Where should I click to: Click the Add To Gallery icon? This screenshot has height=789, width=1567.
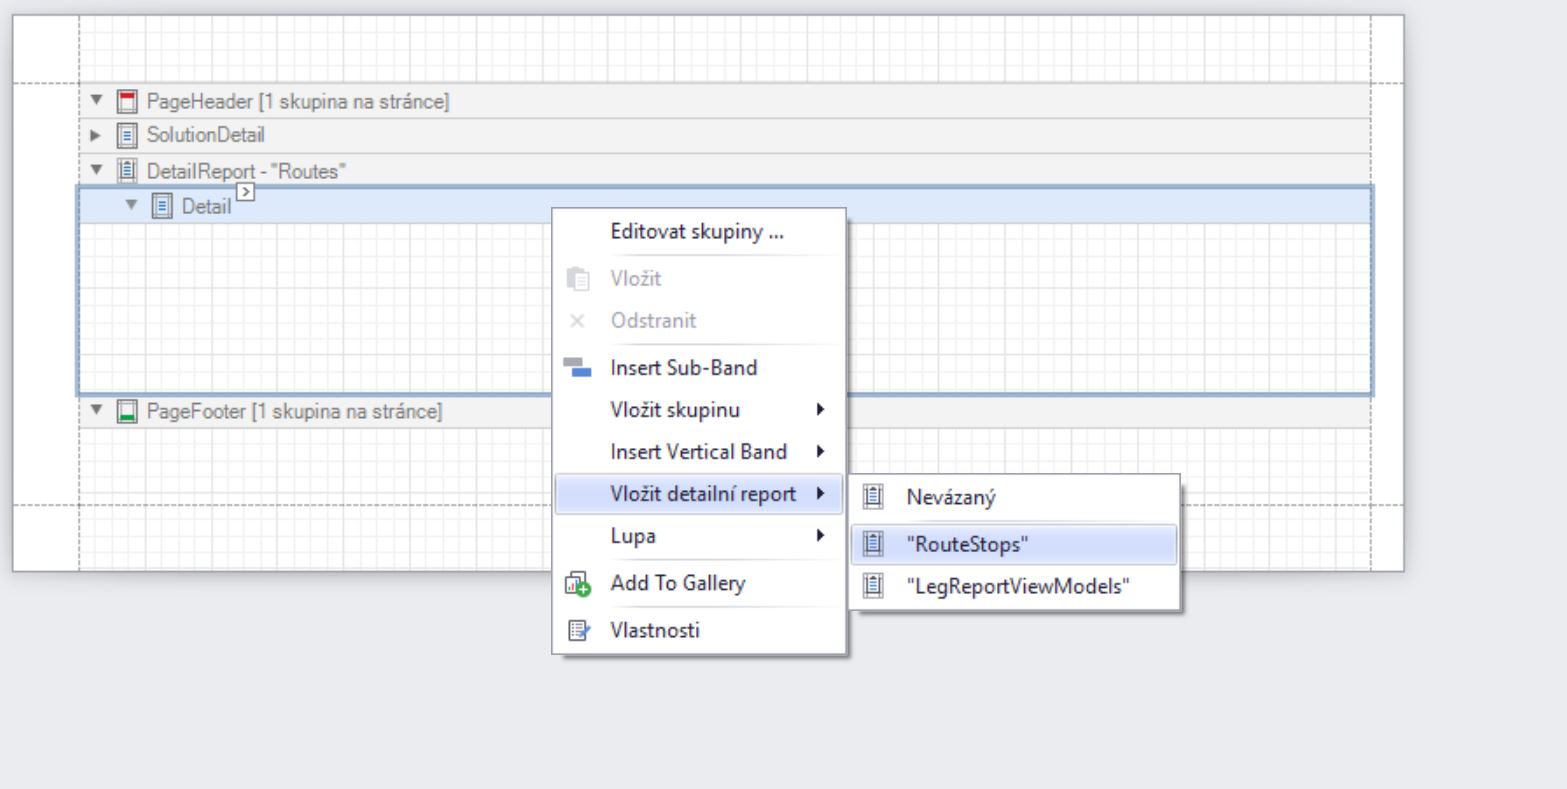click(578, 584)
